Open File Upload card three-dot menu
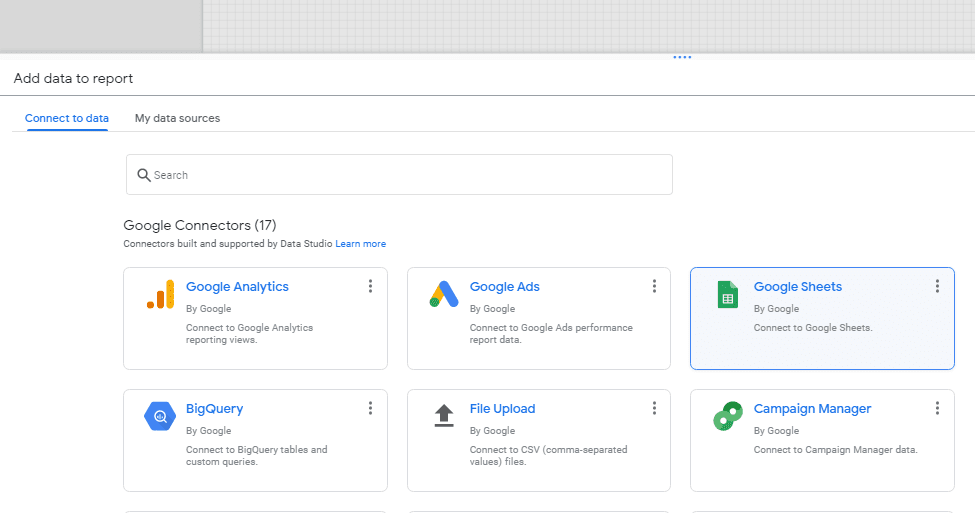The width and height of the screenshot is (975, 513). tap(654, 408)
